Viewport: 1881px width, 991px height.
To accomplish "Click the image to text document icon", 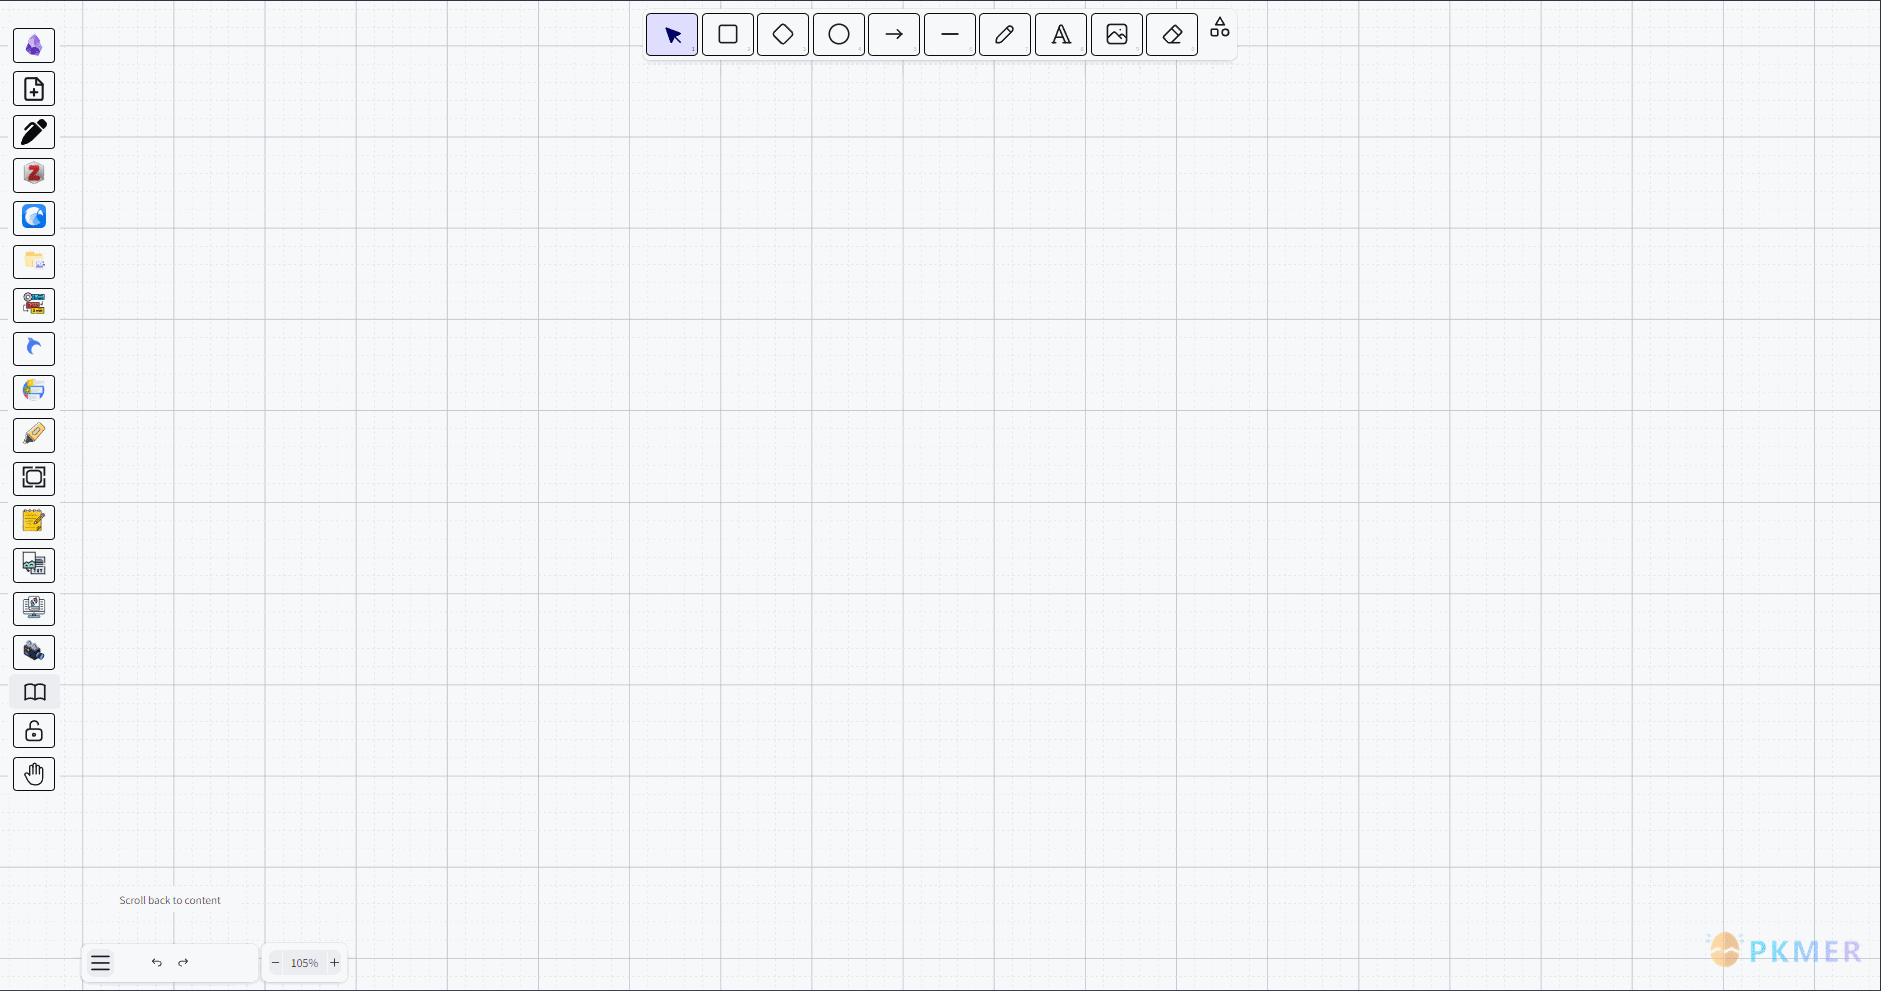I will click(x=34, y=565).
